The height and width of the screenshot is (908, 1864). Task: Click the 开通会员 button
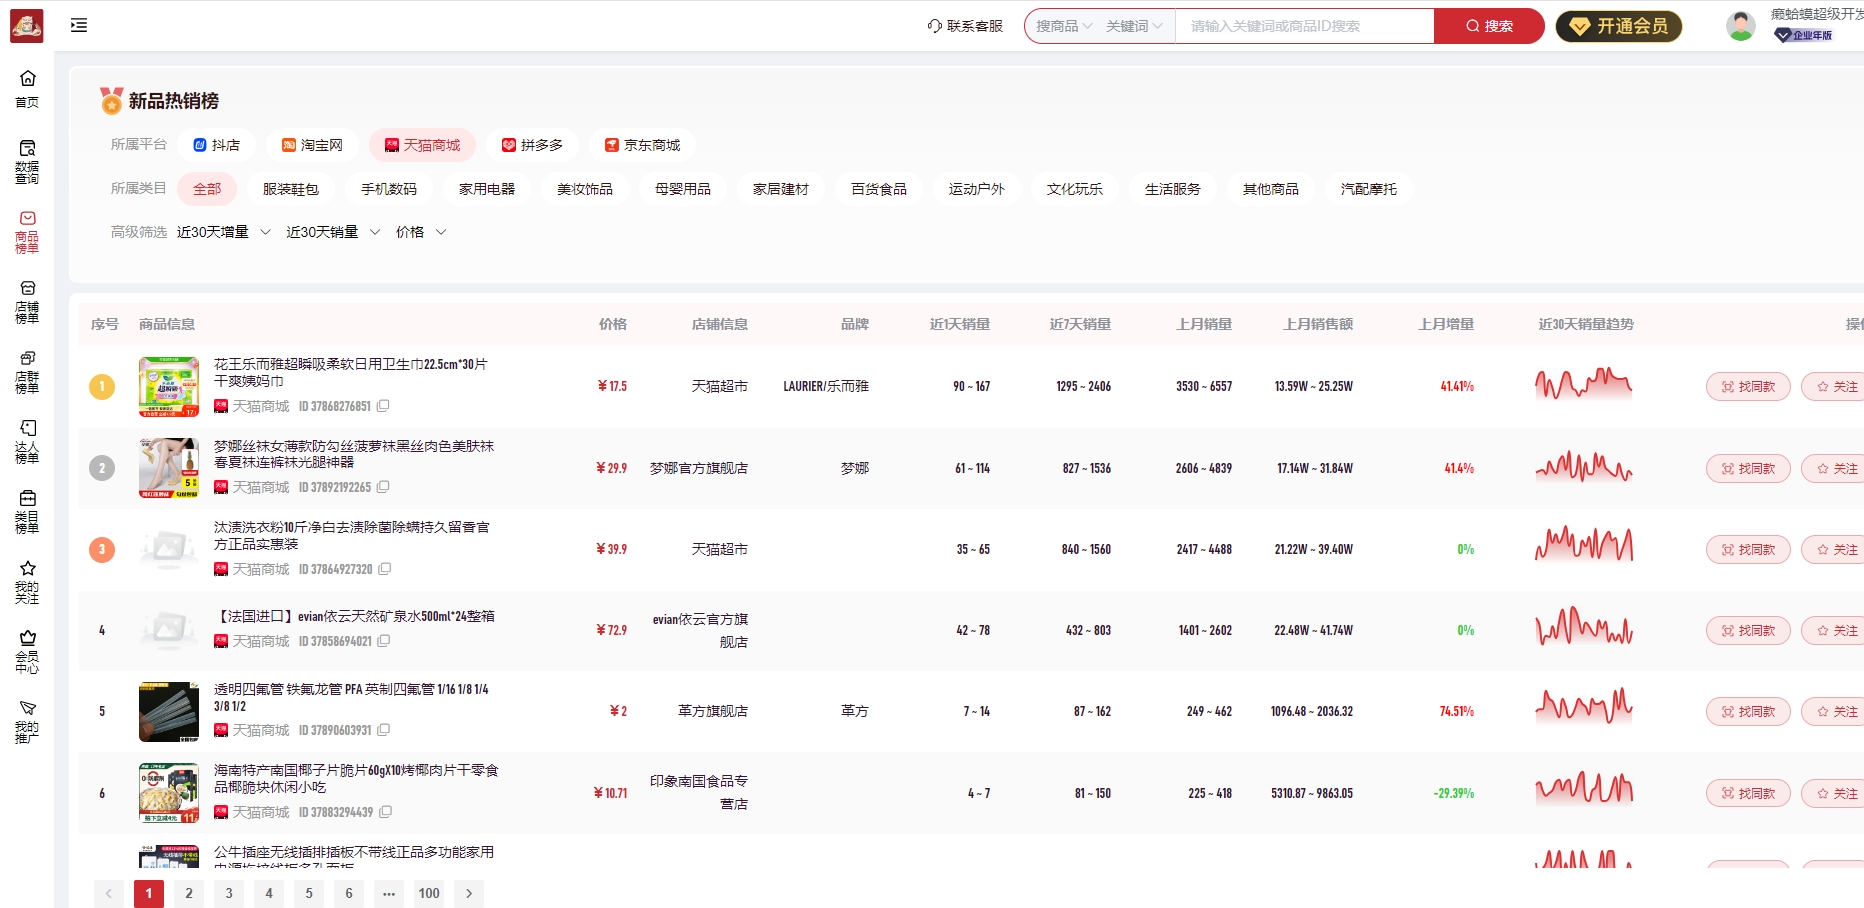pyautogui.click(x=1618, y=26)
